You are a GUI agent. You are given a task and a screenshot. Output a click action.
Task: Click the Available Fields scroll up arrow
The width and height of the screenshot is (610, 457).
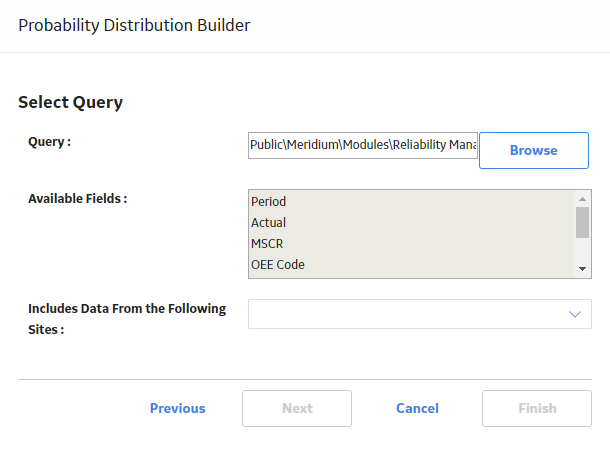pos(582,199)
